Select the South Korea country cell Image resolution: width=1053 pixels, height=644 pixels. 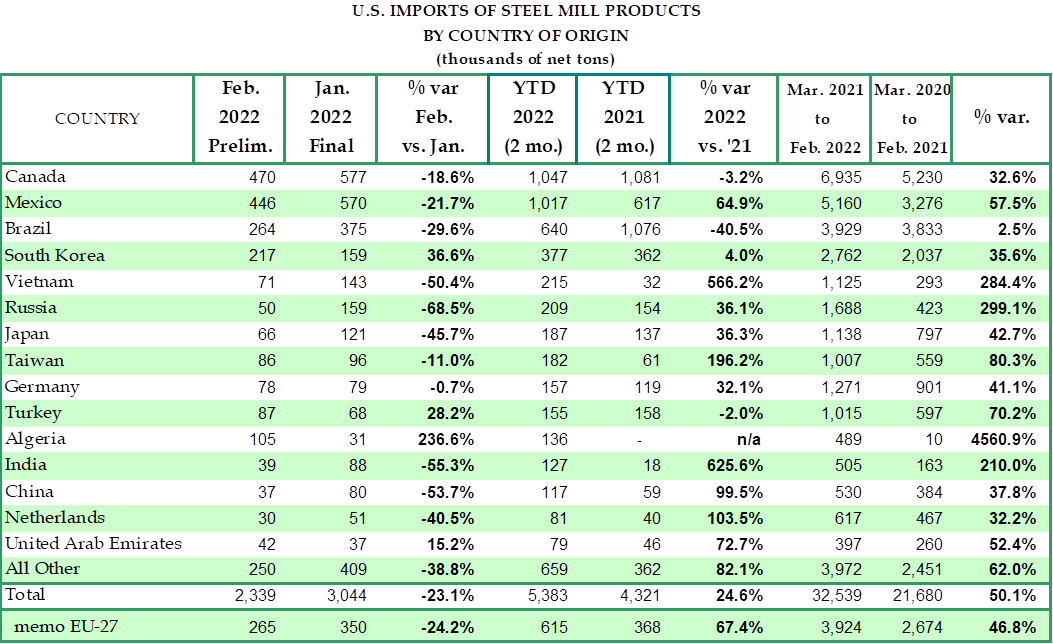55,256
